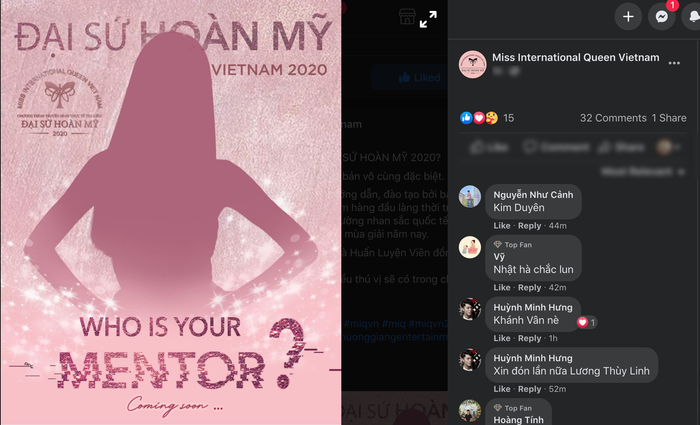Click the Miss International Queen Vietnam page avatar
Image resolution: width=700 pixels, height=425 pixels.
point(472,64)
